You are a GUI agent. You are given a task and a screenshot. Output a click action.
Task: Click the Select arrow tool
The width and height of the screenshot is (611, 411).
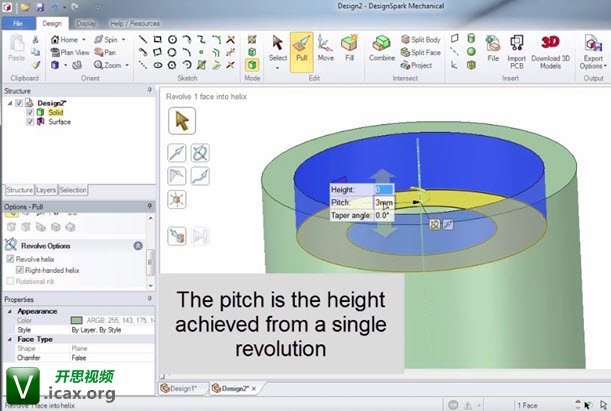278,48
